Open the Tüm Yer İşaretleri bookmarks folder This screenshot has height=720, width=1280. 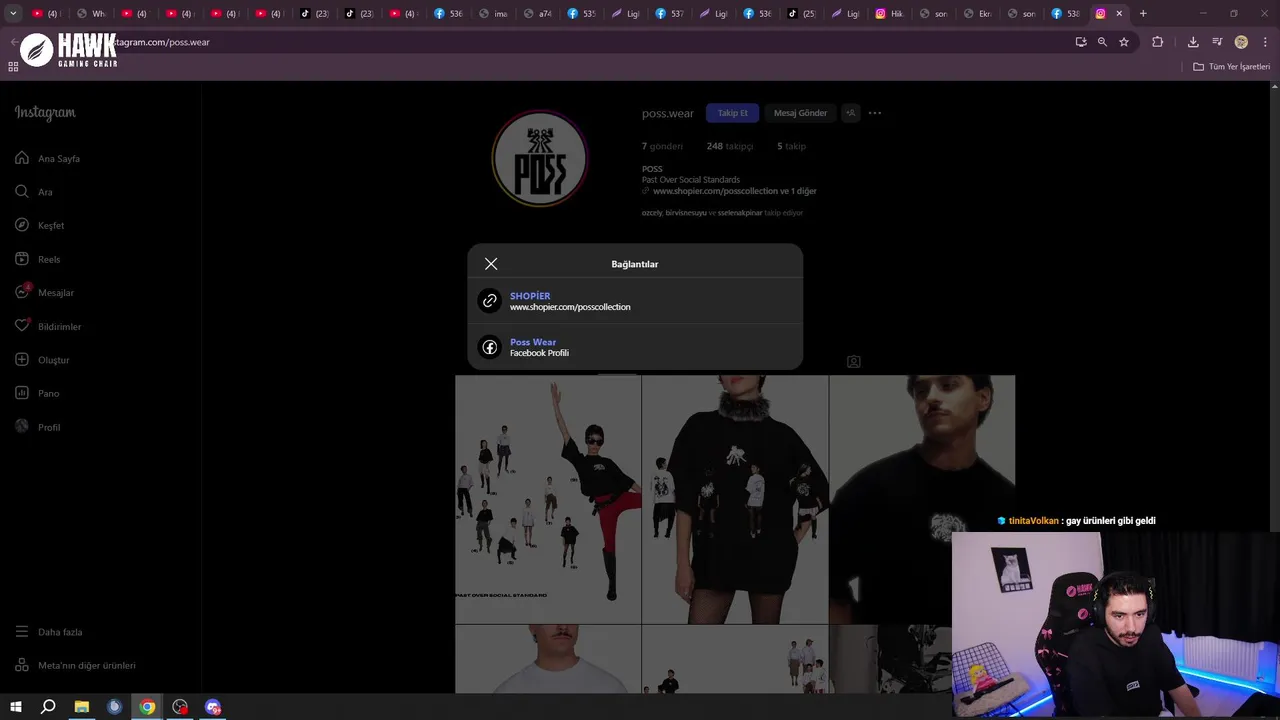[1232, 67]
